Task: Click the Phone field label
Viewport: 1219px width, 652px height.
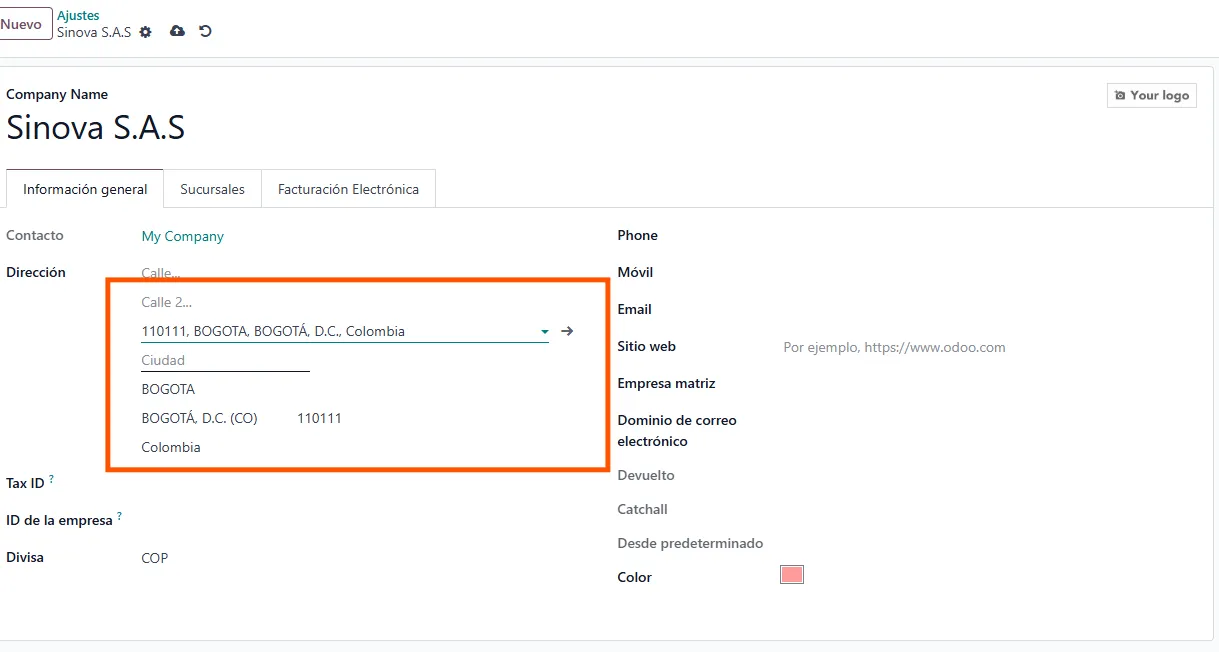Action: [x=638, y=236]
